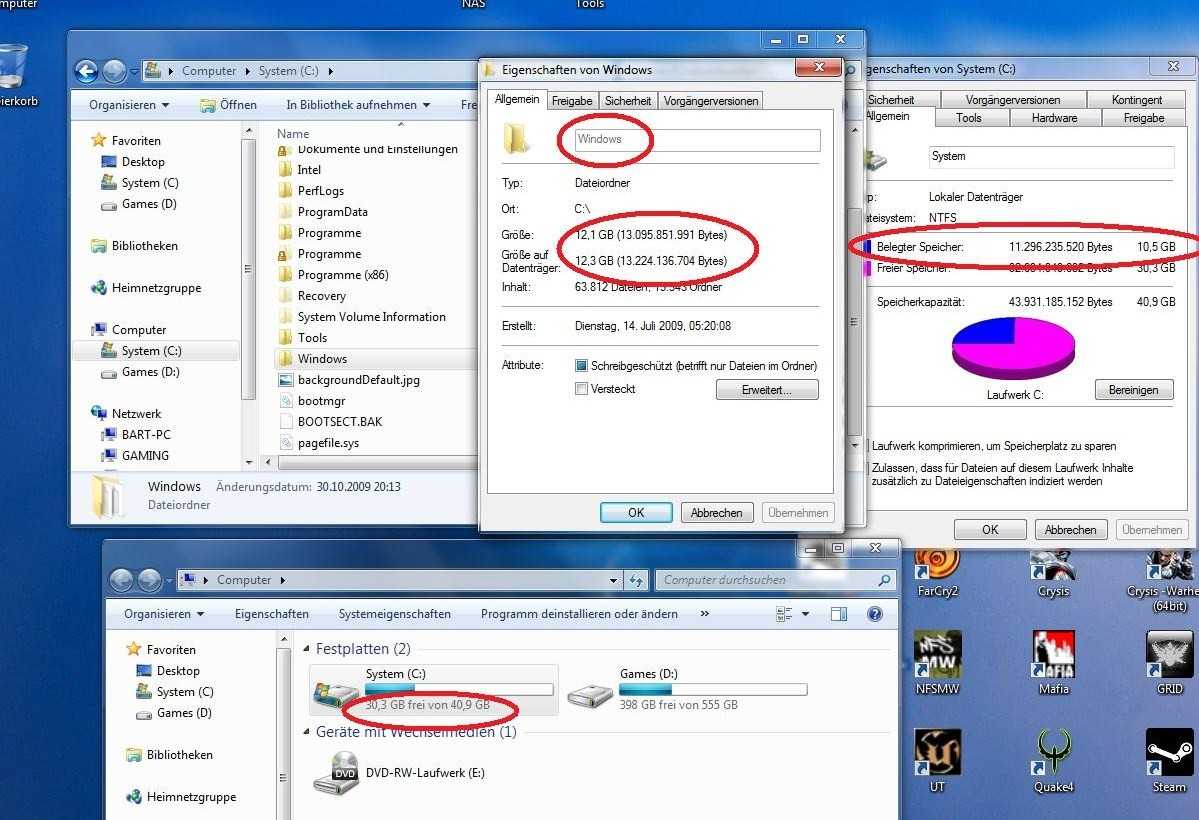Toggle the Laufwerk komprimieren checkbox

coord(868,446)
